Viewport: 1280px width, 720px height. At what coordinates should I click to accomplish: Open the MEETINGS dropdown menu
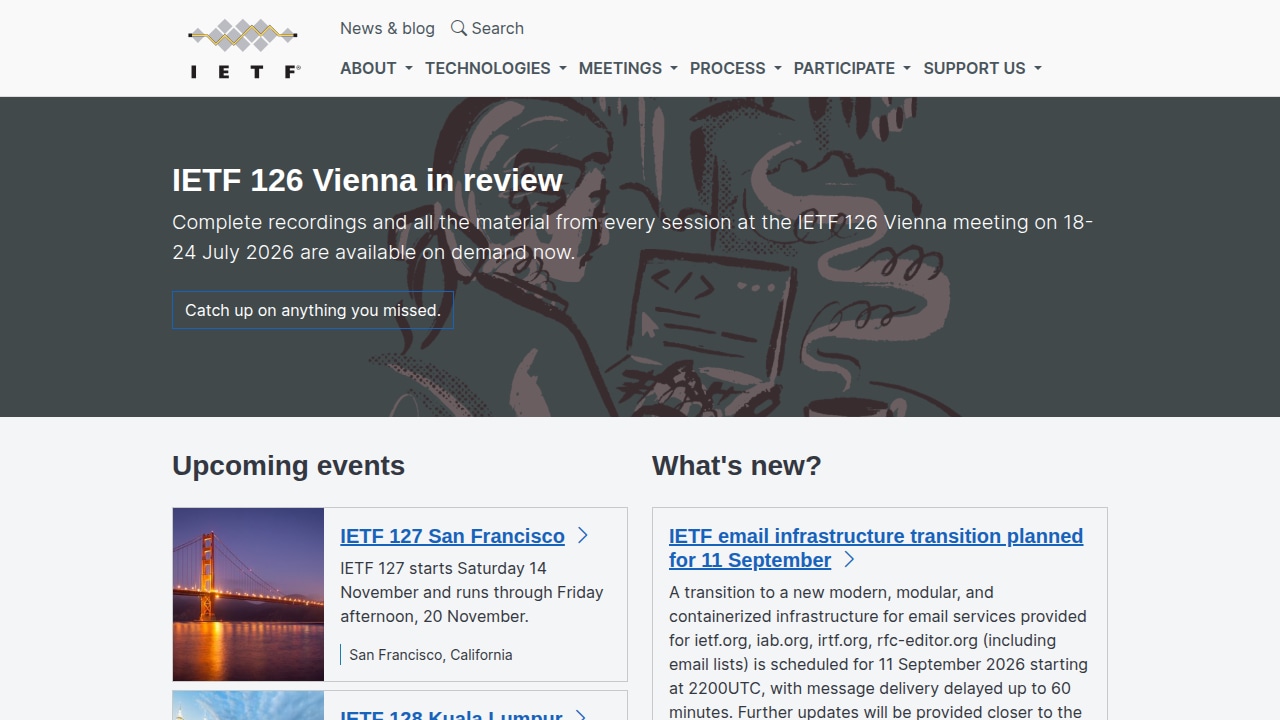(628, 68)
